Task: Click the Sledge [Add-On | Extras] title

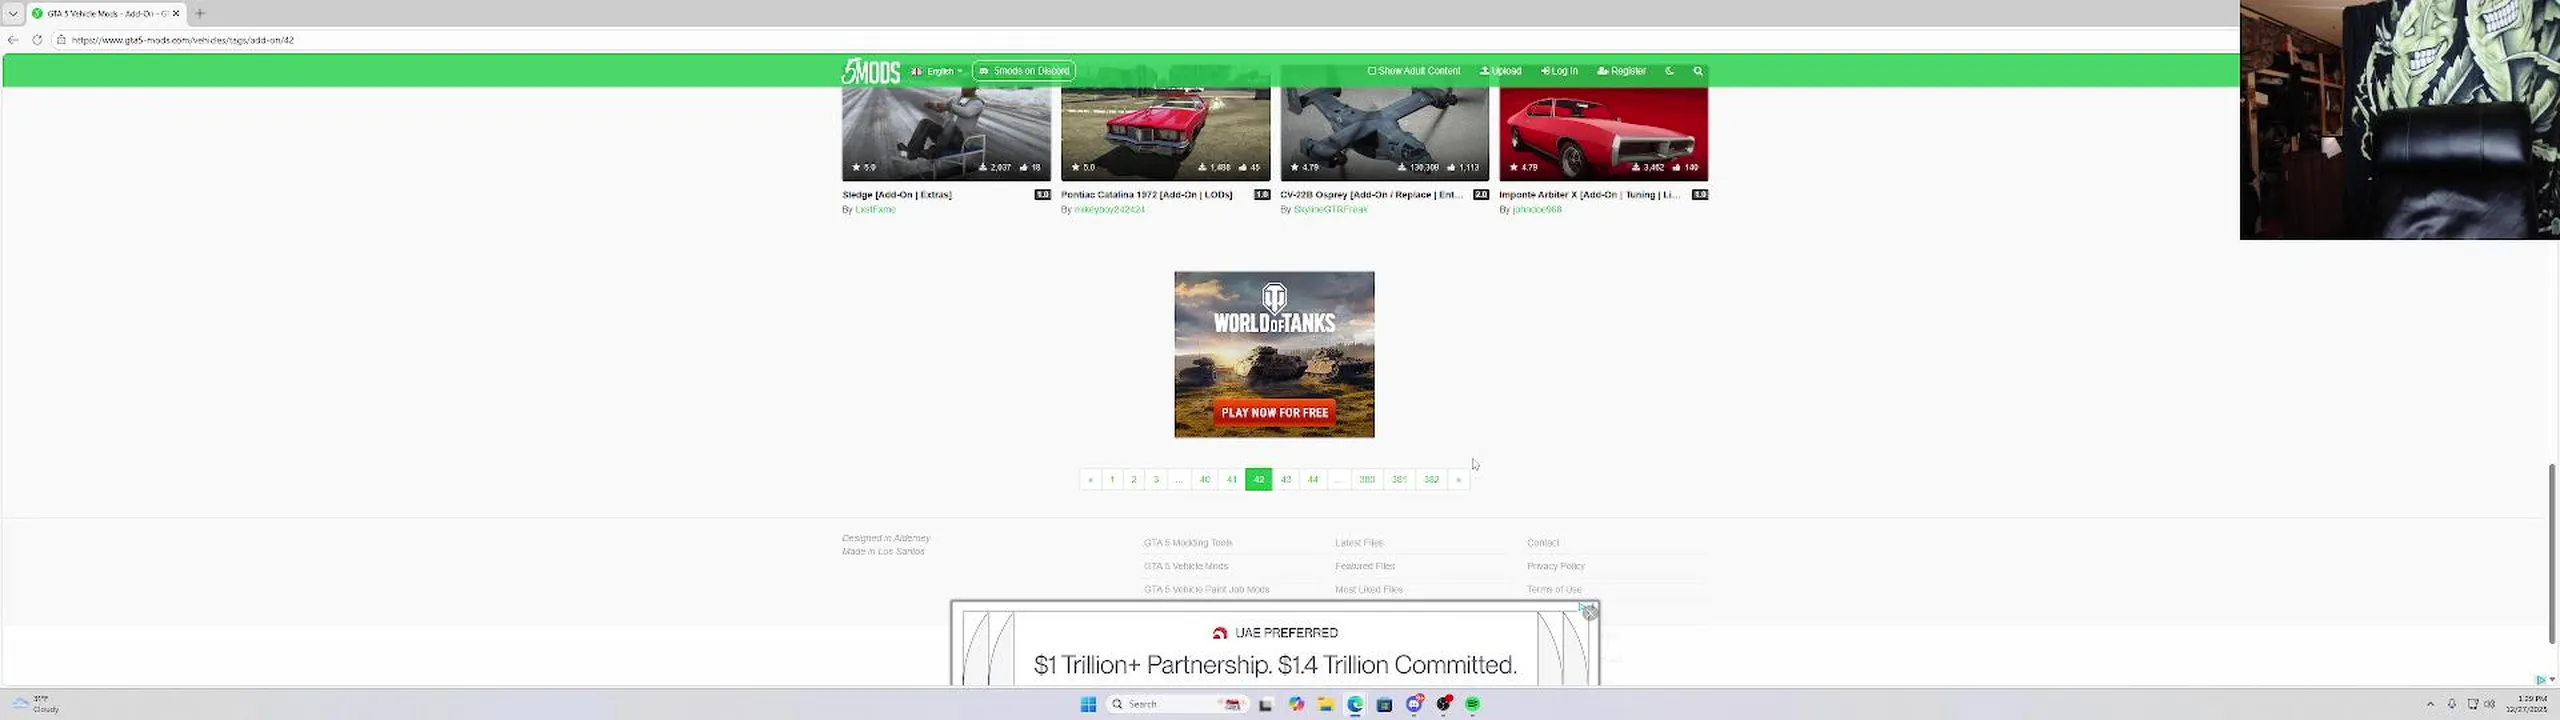Action: [897, 195]
